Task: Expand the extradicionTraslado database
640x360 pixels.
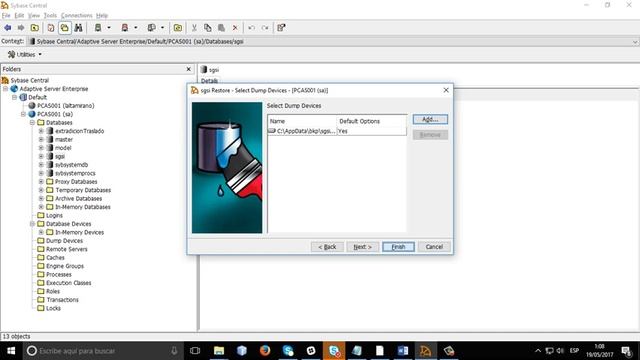Action: (41, 131)
